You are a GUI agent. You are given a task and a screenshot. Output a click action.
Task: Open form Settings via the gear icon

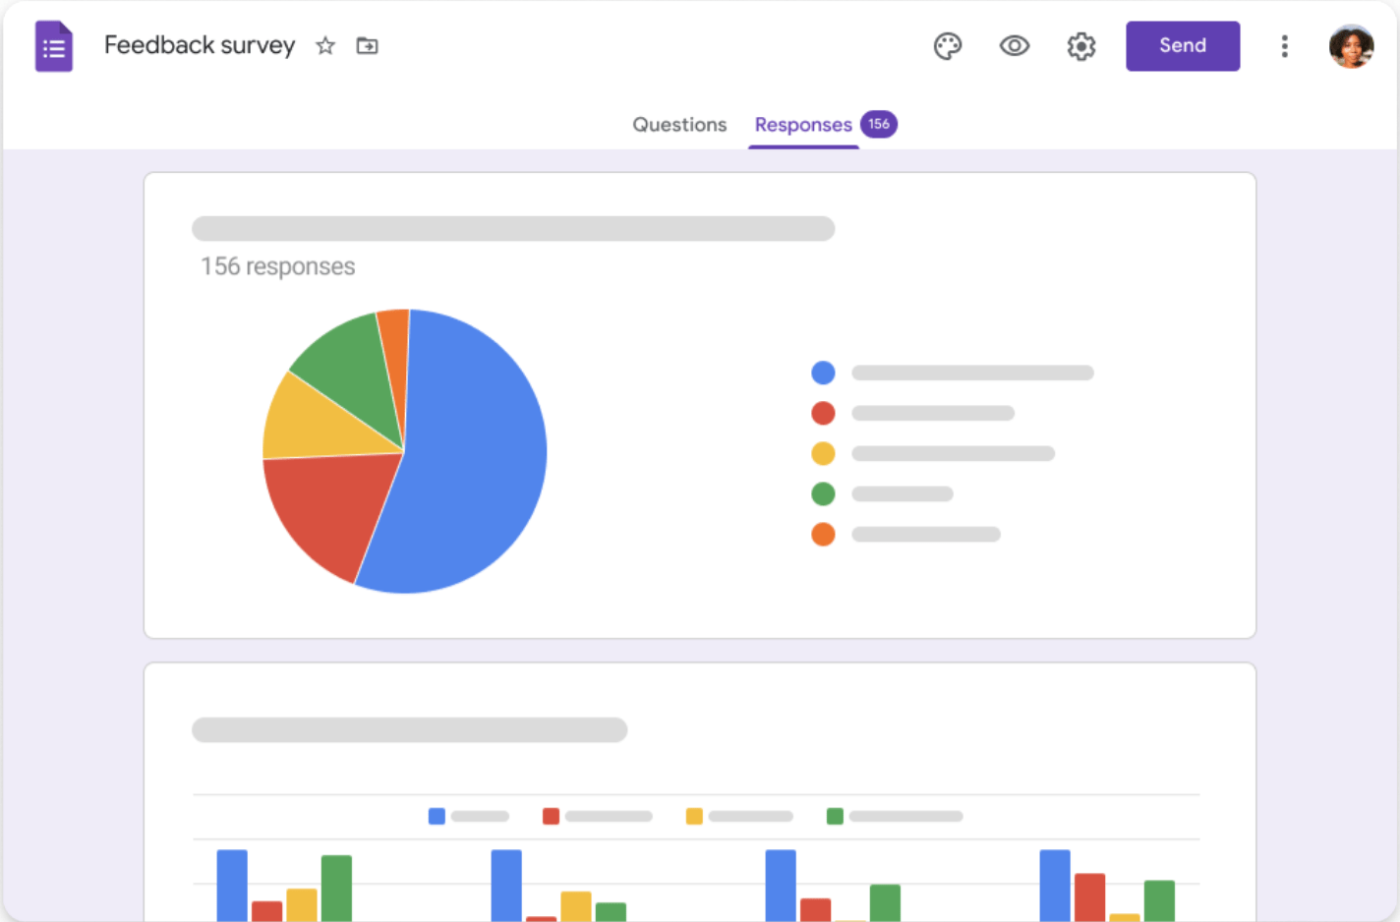point(1081,46)
